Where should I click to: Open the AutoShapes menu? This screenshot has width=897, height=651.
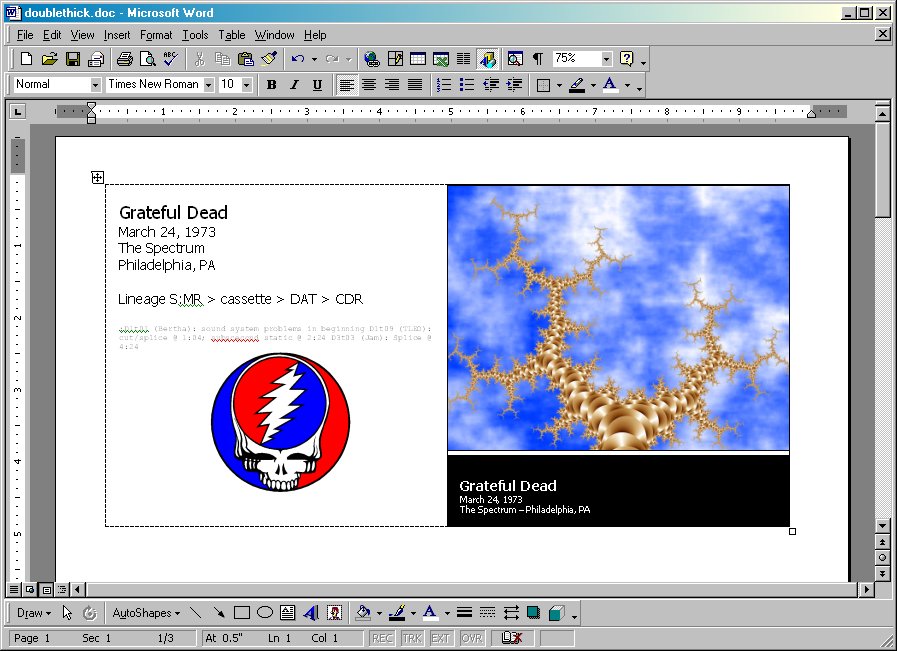pos(146,613)
